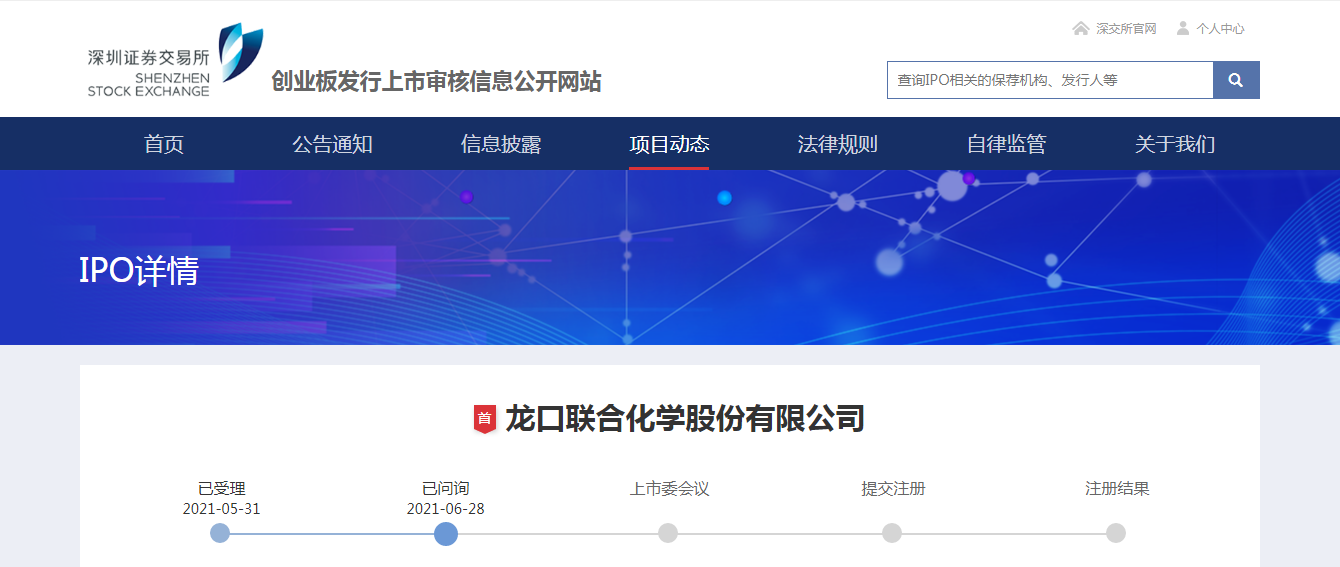Click the 上市委会议 step label

(x=669, y=489)
